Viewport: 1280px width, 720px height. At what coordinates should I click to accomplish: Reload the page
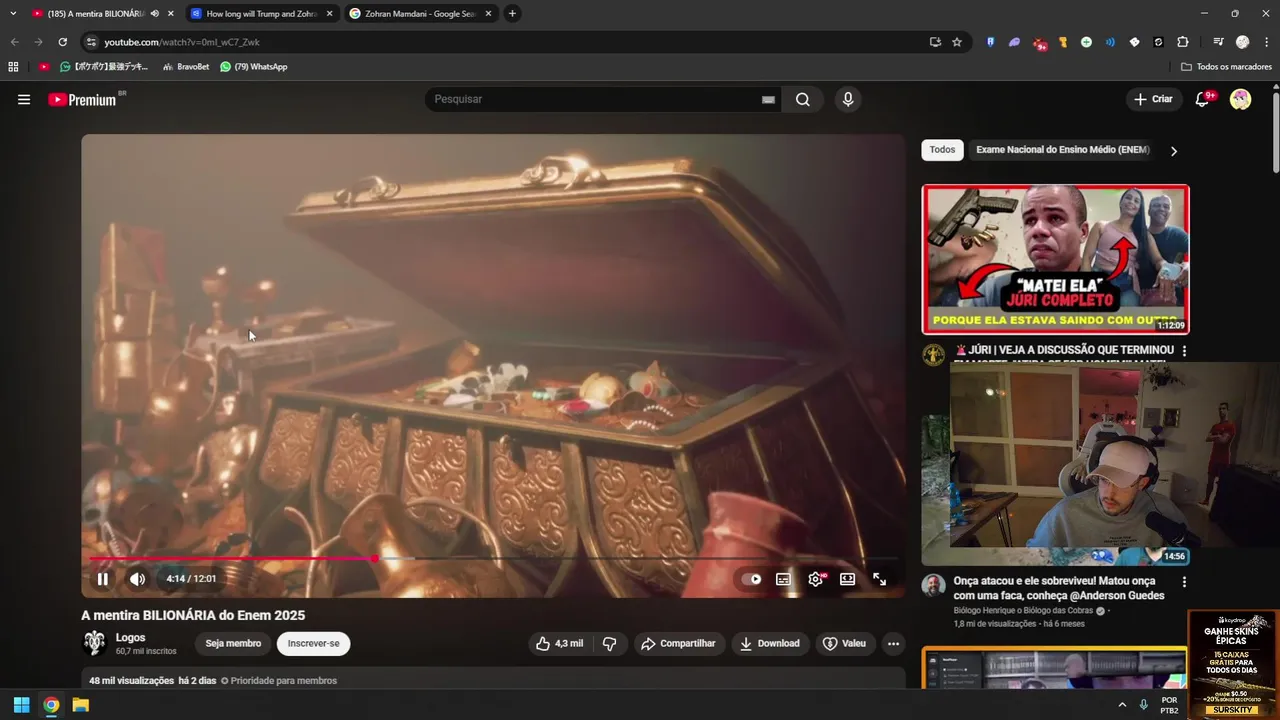tap(62, 42)
